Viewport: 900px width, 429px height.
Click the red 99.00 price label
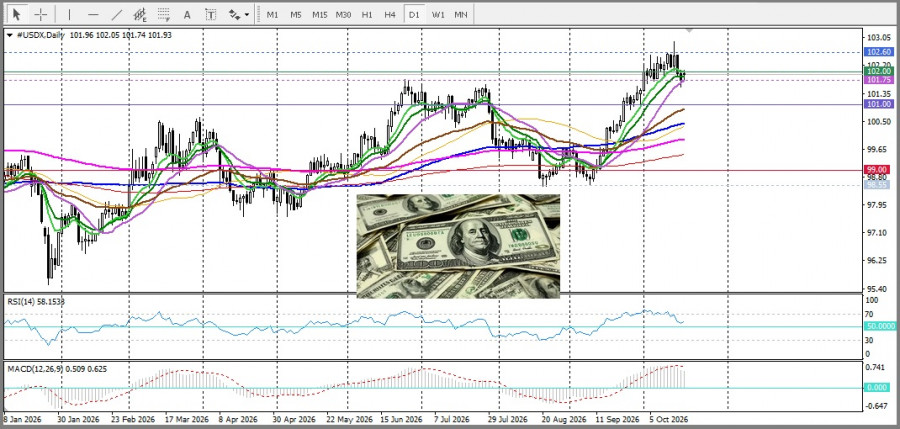pyautogui.click(x=878, y=170)
